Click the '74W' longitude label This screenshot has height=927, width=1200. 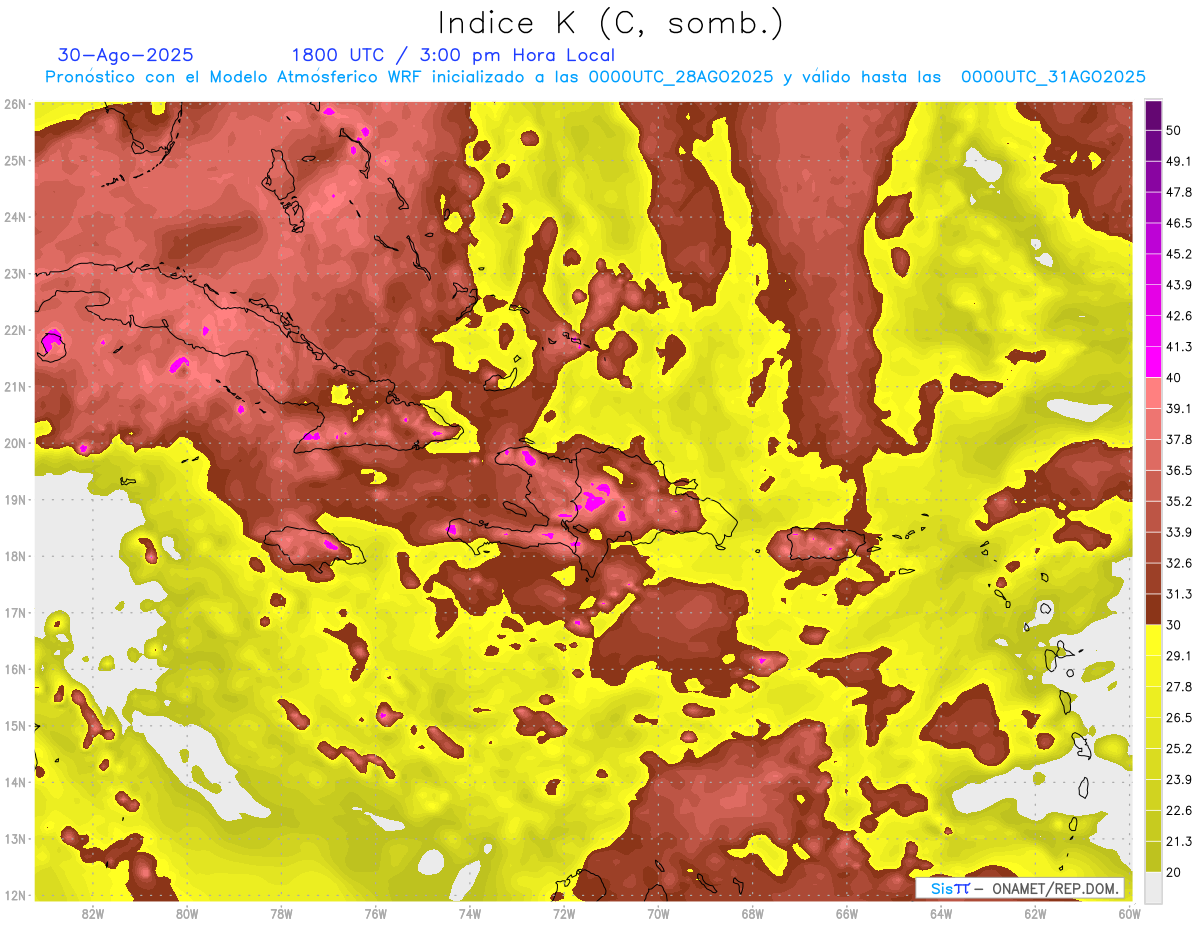470,913
